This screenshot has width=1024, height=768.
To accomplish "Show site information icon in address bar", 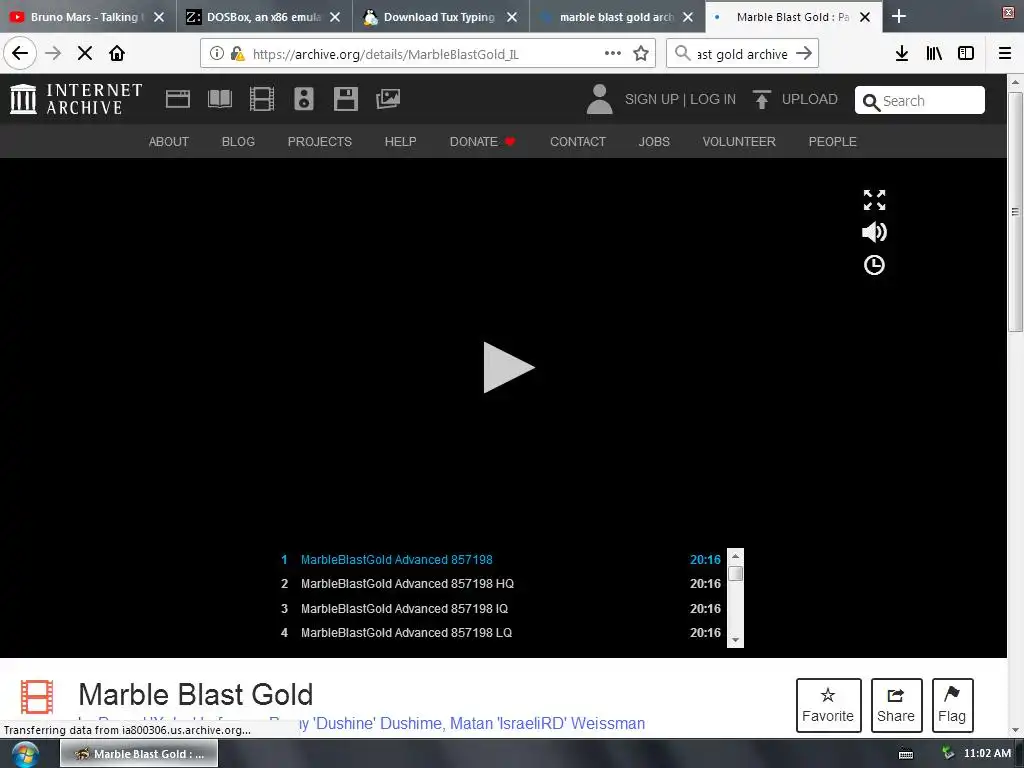I will (x=217, y=54).
